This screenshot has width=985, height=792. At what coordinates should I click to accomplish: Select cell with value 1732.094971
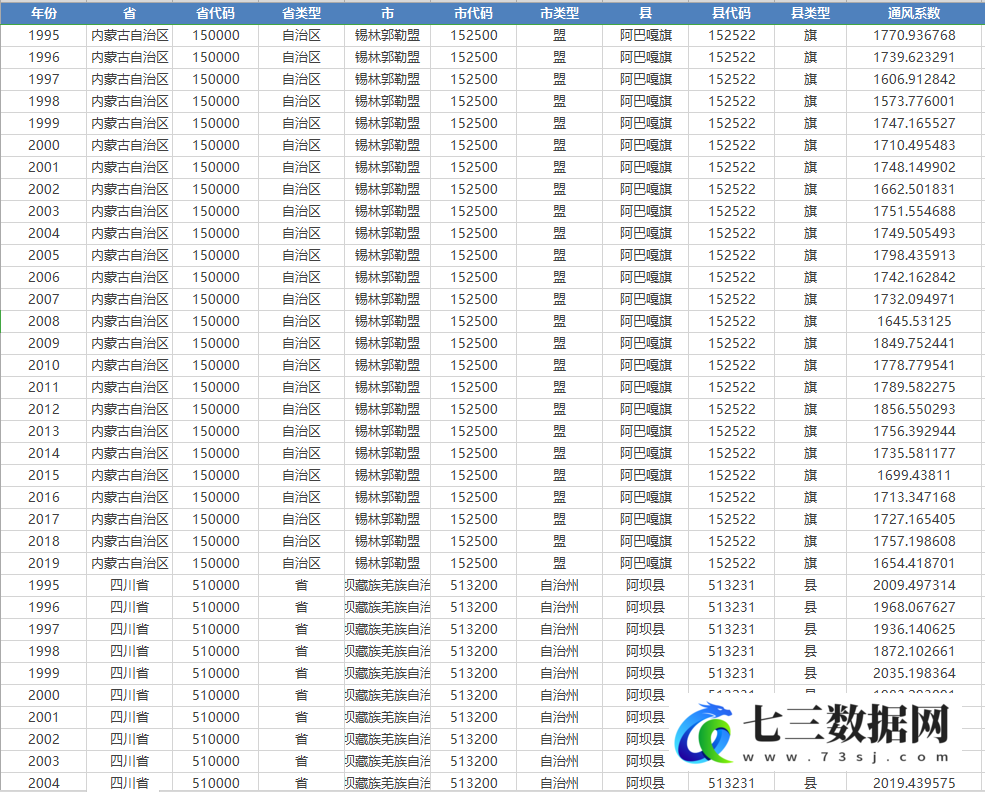915,299
